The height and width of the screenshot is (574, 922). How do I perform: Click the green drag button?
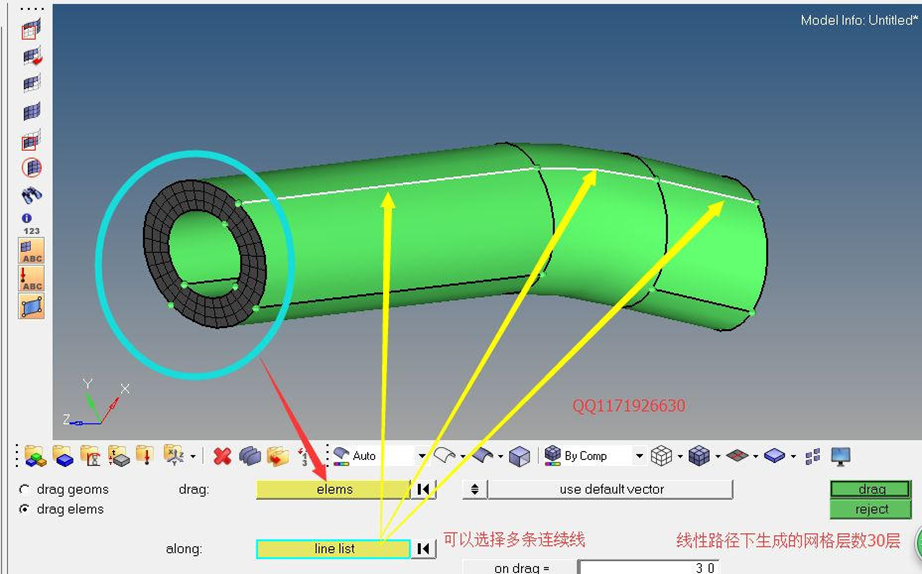871,489
